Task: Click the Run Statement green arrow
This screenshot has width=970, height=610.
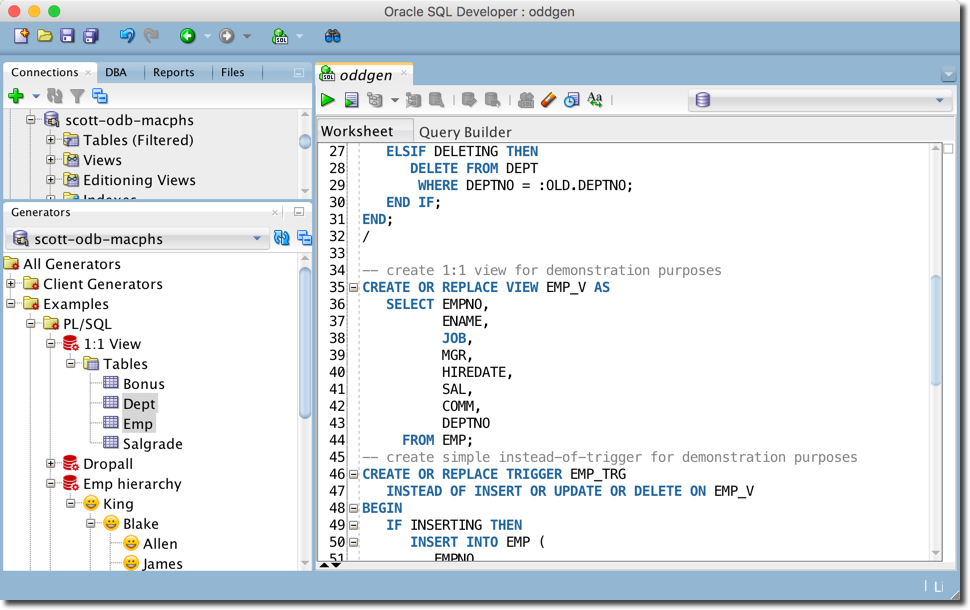Action: coord(327,100)
